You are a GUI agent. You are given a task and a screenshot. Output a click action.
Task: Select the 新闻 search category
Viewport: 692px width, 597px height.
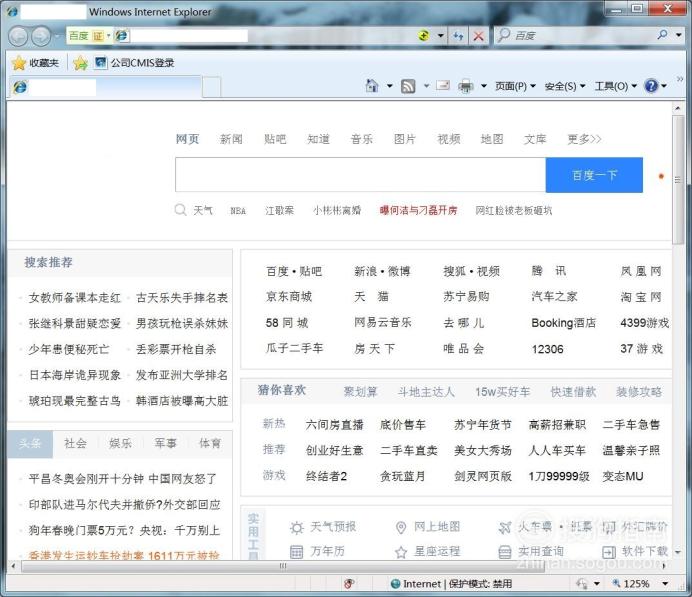coord(231,139)
